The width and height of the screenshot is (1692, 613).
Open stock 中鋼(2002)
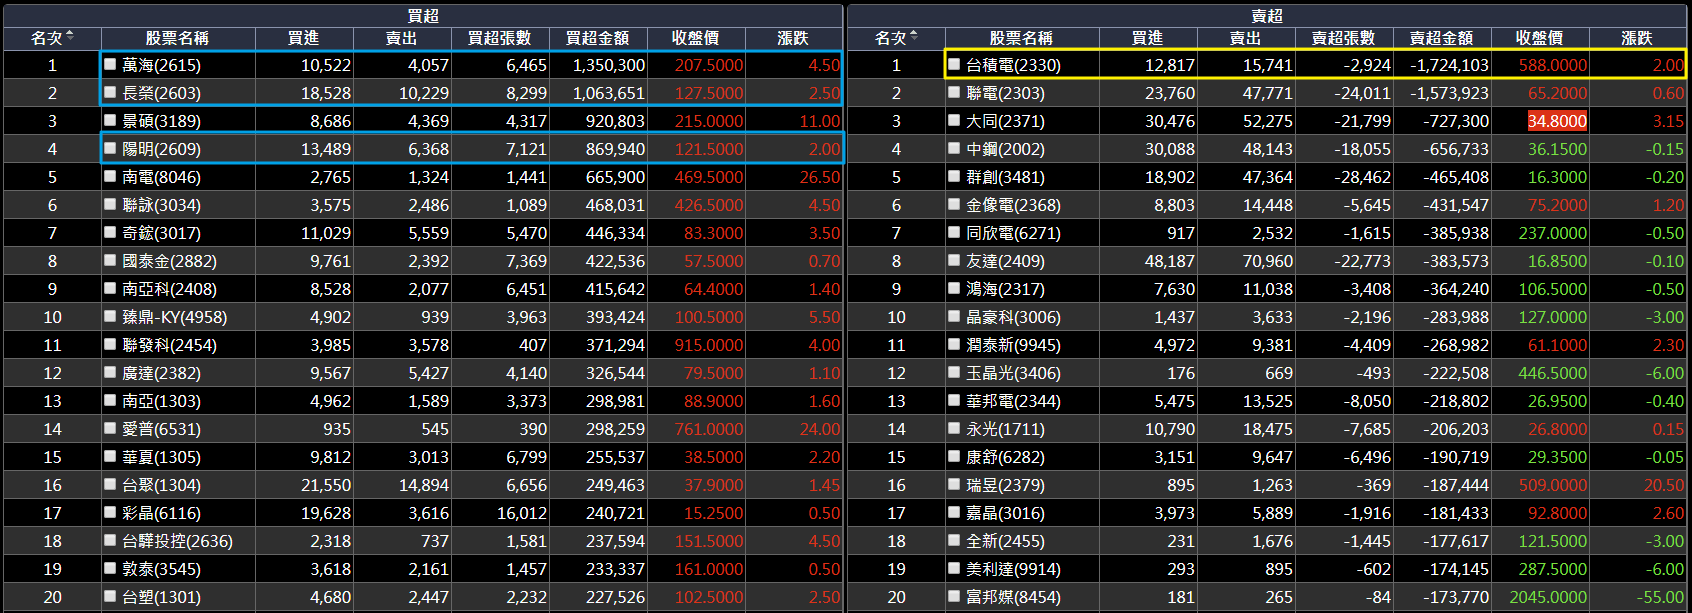pyautogui.click(x=1005, y=149)
